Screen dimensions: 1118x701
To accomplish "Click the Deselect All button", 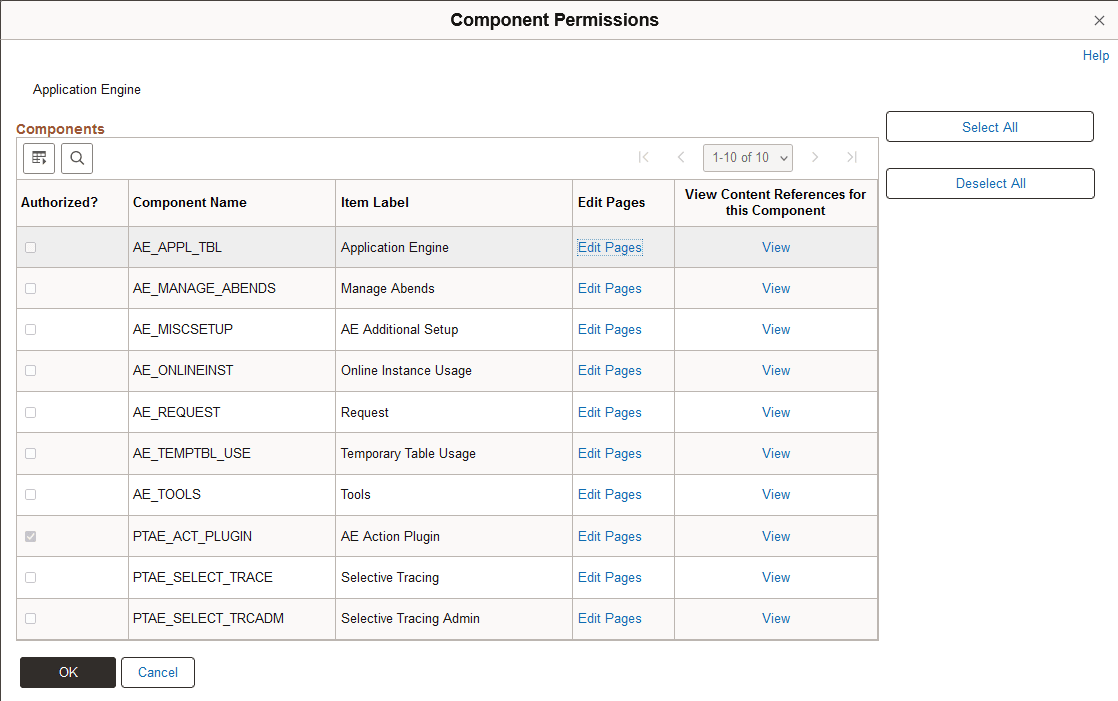I will tap(989, 183).
